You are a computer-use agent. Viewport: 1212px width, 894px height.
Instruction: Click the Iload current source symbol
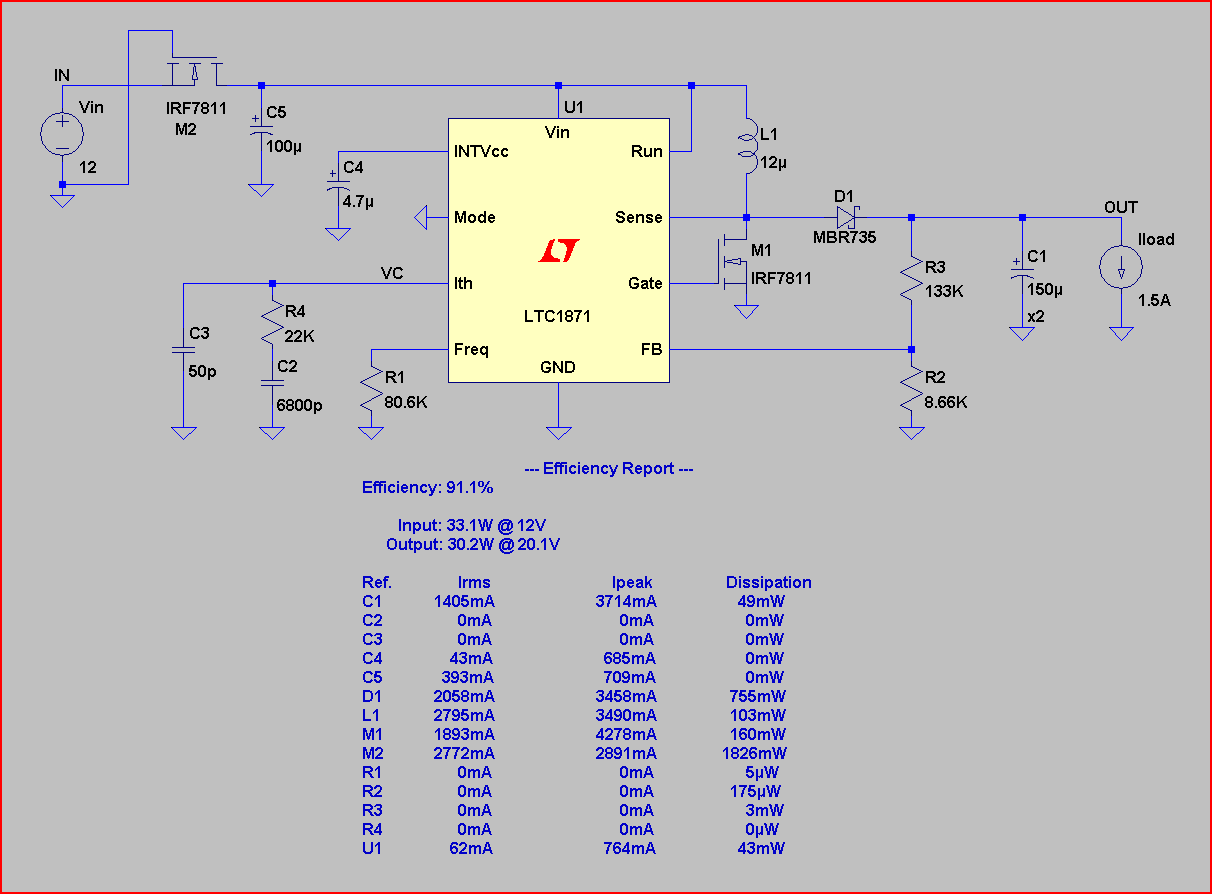(1121, 268)
